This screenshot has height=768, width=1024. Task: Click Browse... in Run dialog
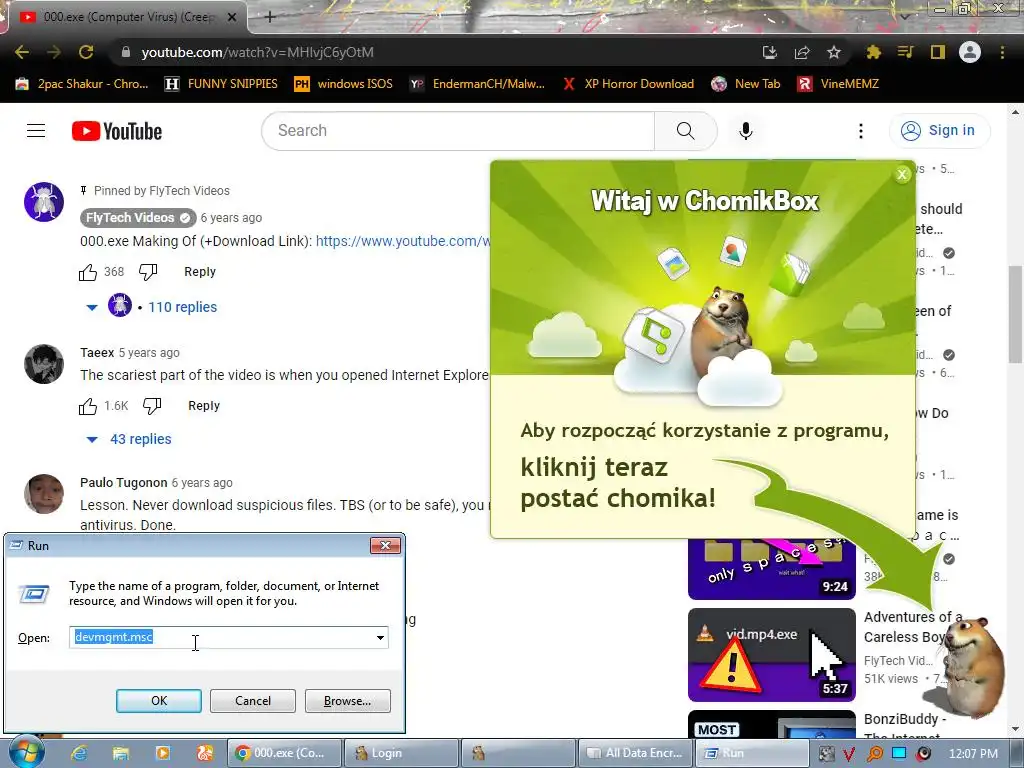[x=347, y=701]
